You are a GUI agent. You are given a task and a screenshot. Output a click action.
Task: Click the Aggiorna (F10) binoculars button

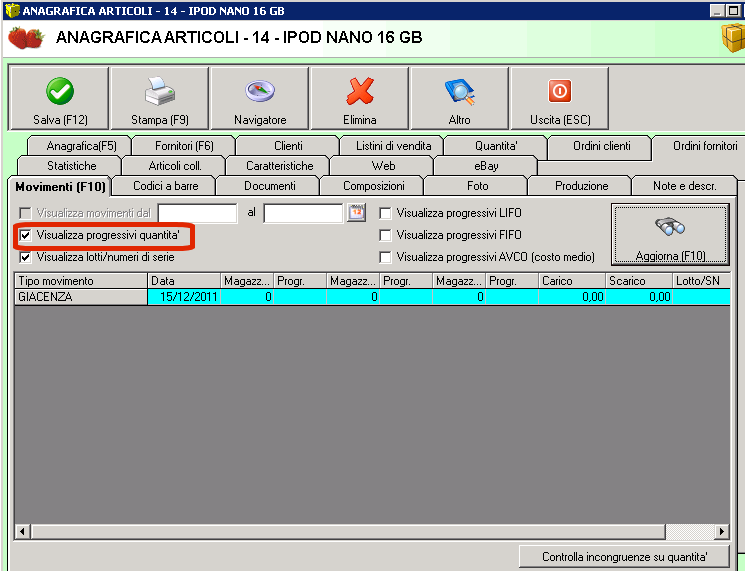[x=670, y=235]
